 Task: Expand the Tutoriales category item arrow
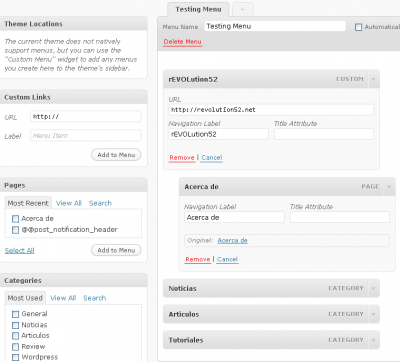pos(373,340)
